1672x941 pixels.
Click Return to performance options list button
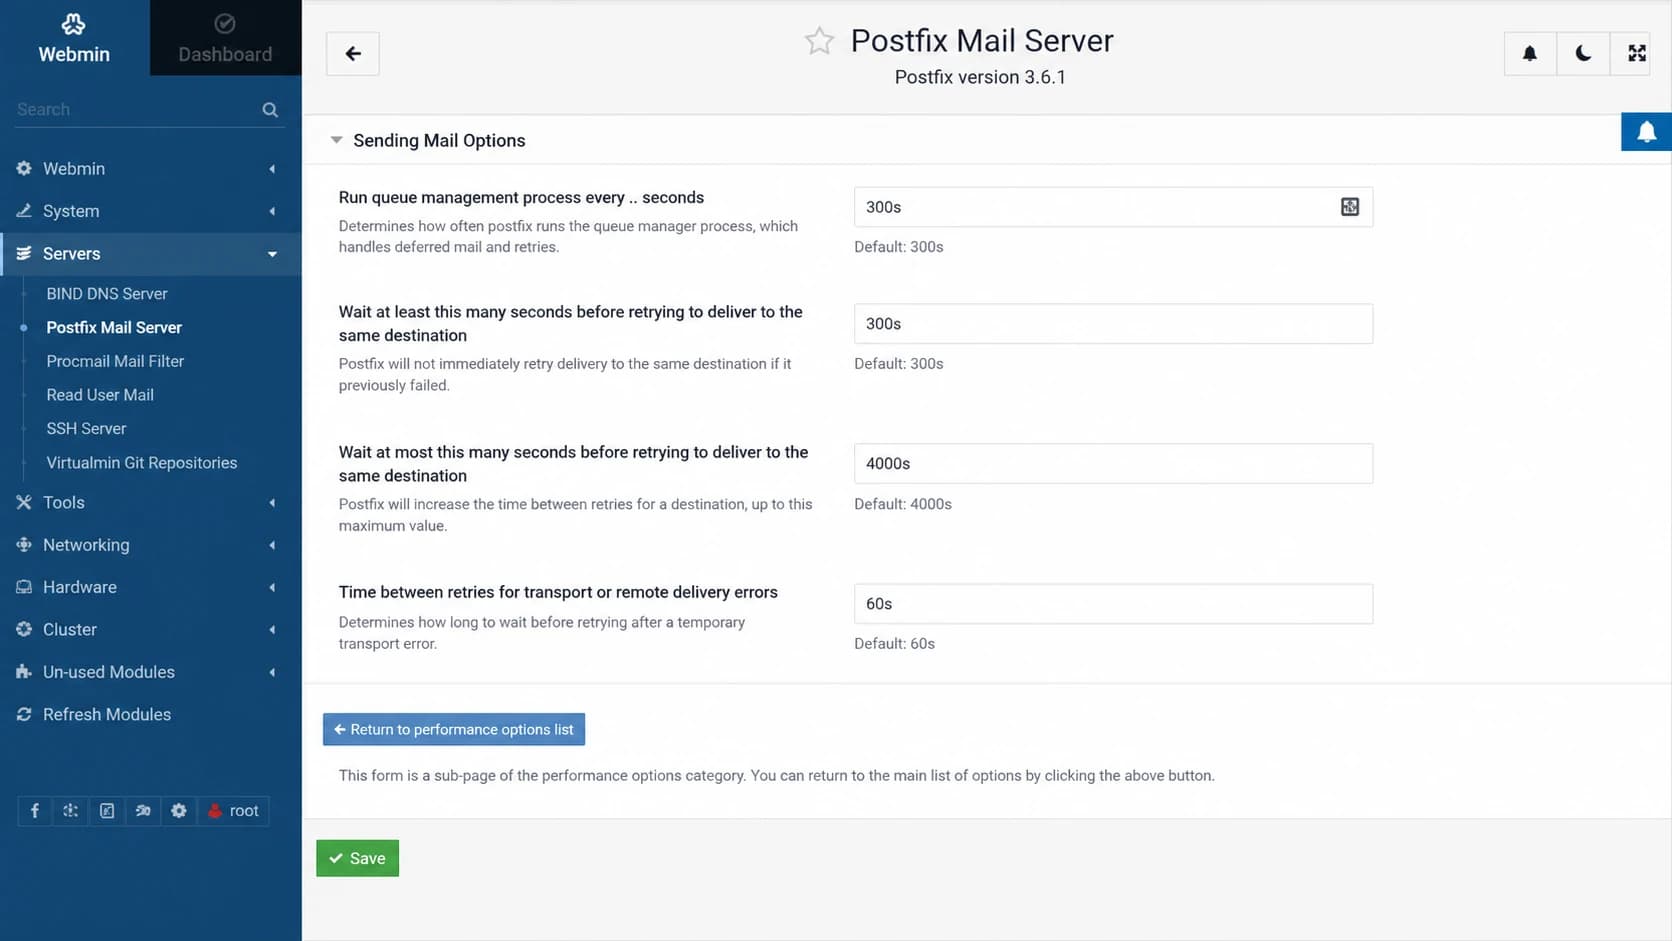click(454, 730)
